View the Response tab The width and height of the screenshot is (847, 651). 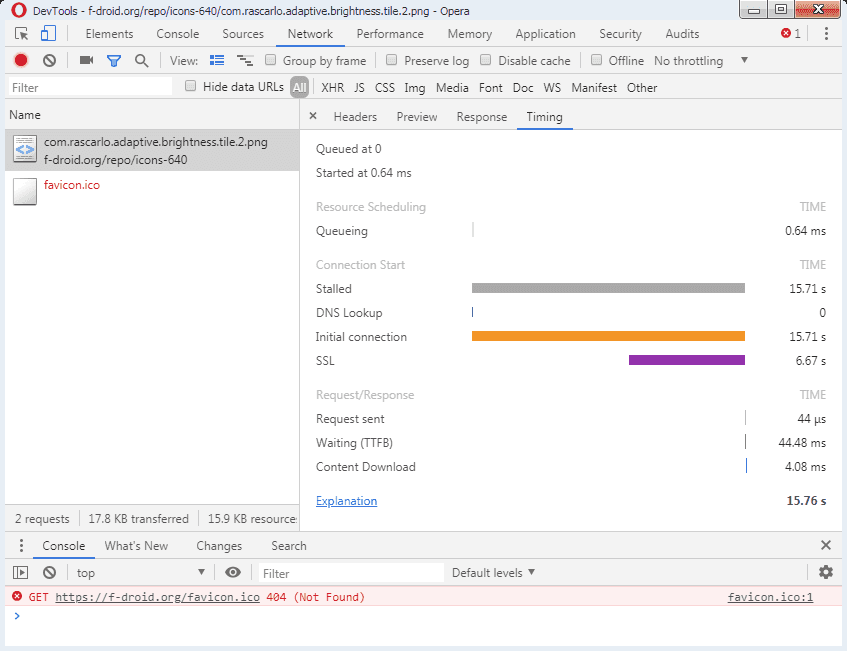[481, 117]
